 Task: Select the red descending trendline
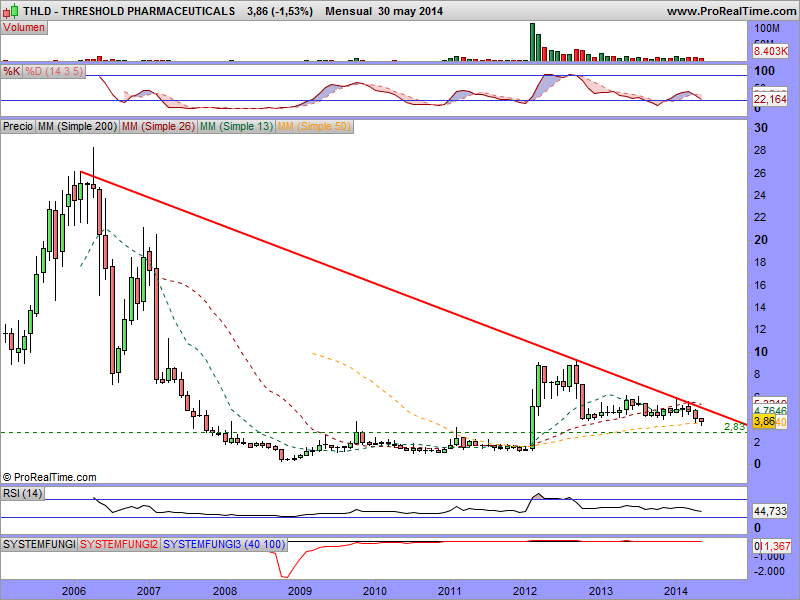(413, 297)
